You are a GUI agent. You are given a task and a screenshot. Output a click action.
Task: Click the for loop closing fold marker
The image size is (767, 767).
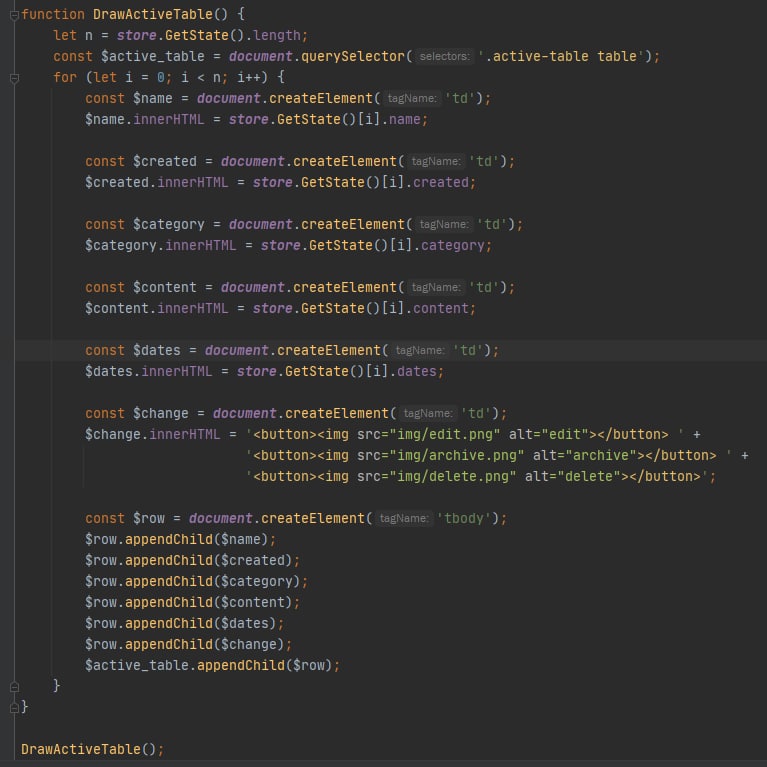[14, 687]
